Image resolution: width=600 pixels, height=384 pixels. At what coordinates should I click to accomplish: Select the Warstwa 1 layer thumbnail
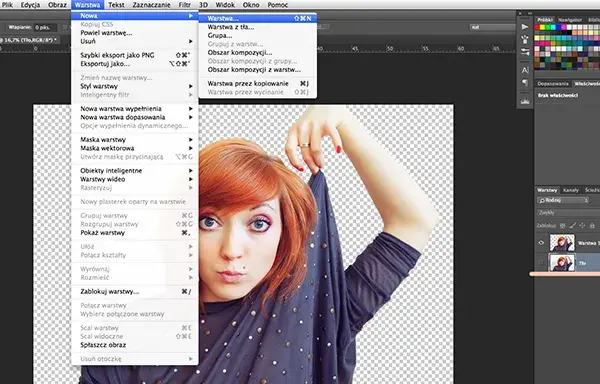[562, 242]
